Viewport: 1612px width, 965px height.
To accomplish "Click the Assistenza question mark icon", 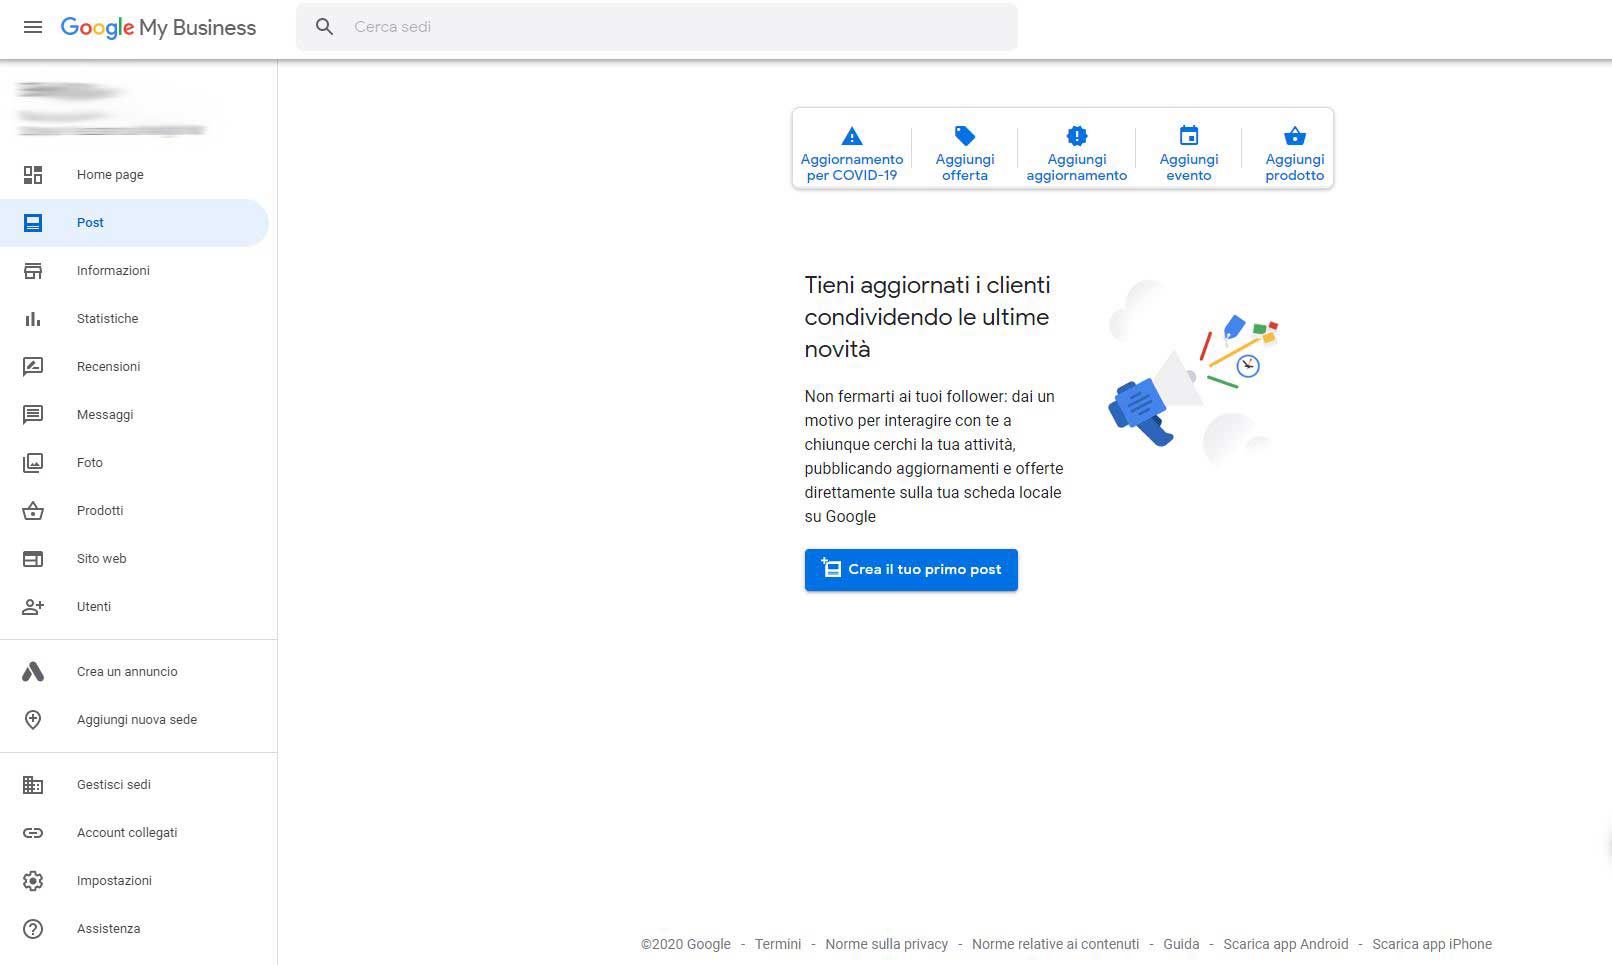I will [33, 929].
